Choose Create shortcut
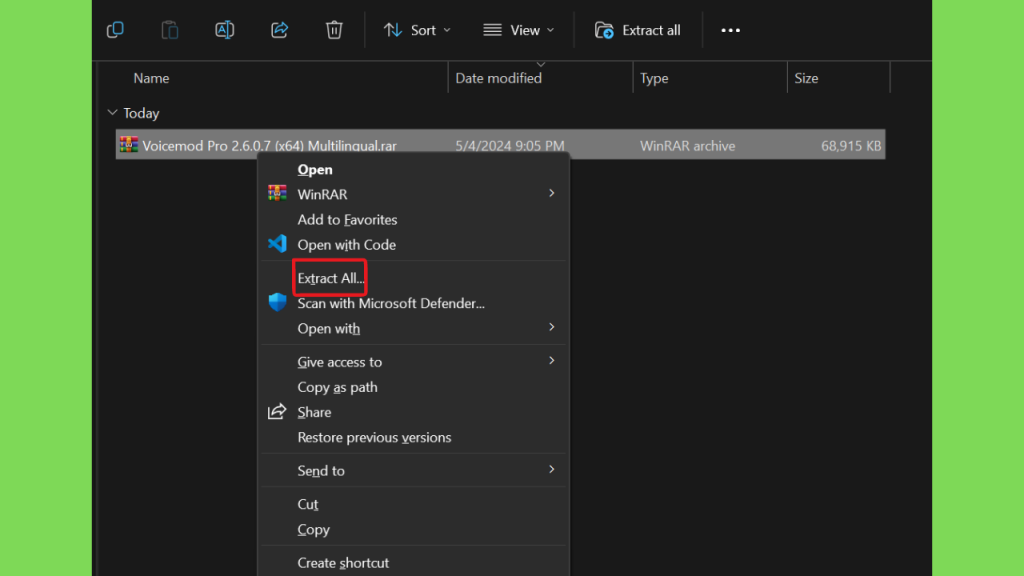This screenshot has width=1024, height=576. tap(343, 563)
